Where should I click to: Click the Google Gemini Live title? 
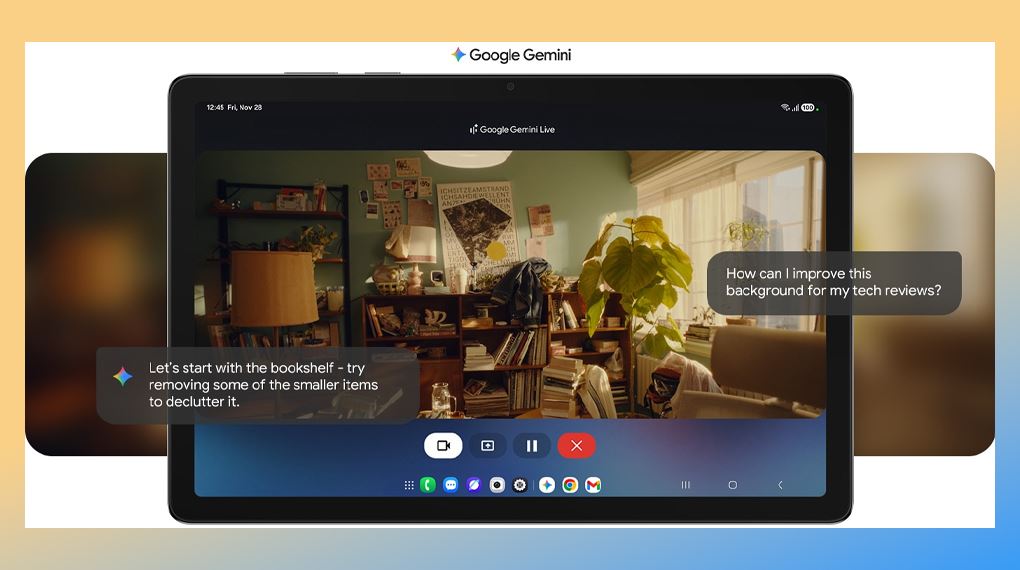point(511,129)
